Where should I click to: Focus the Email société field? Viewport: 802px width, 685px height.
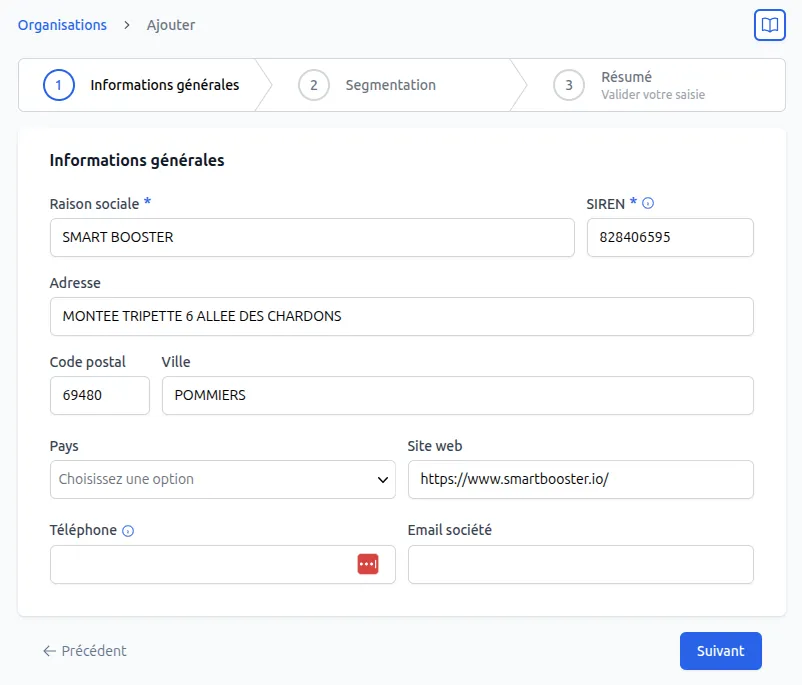pyautogui.click(x=580, y=564)
